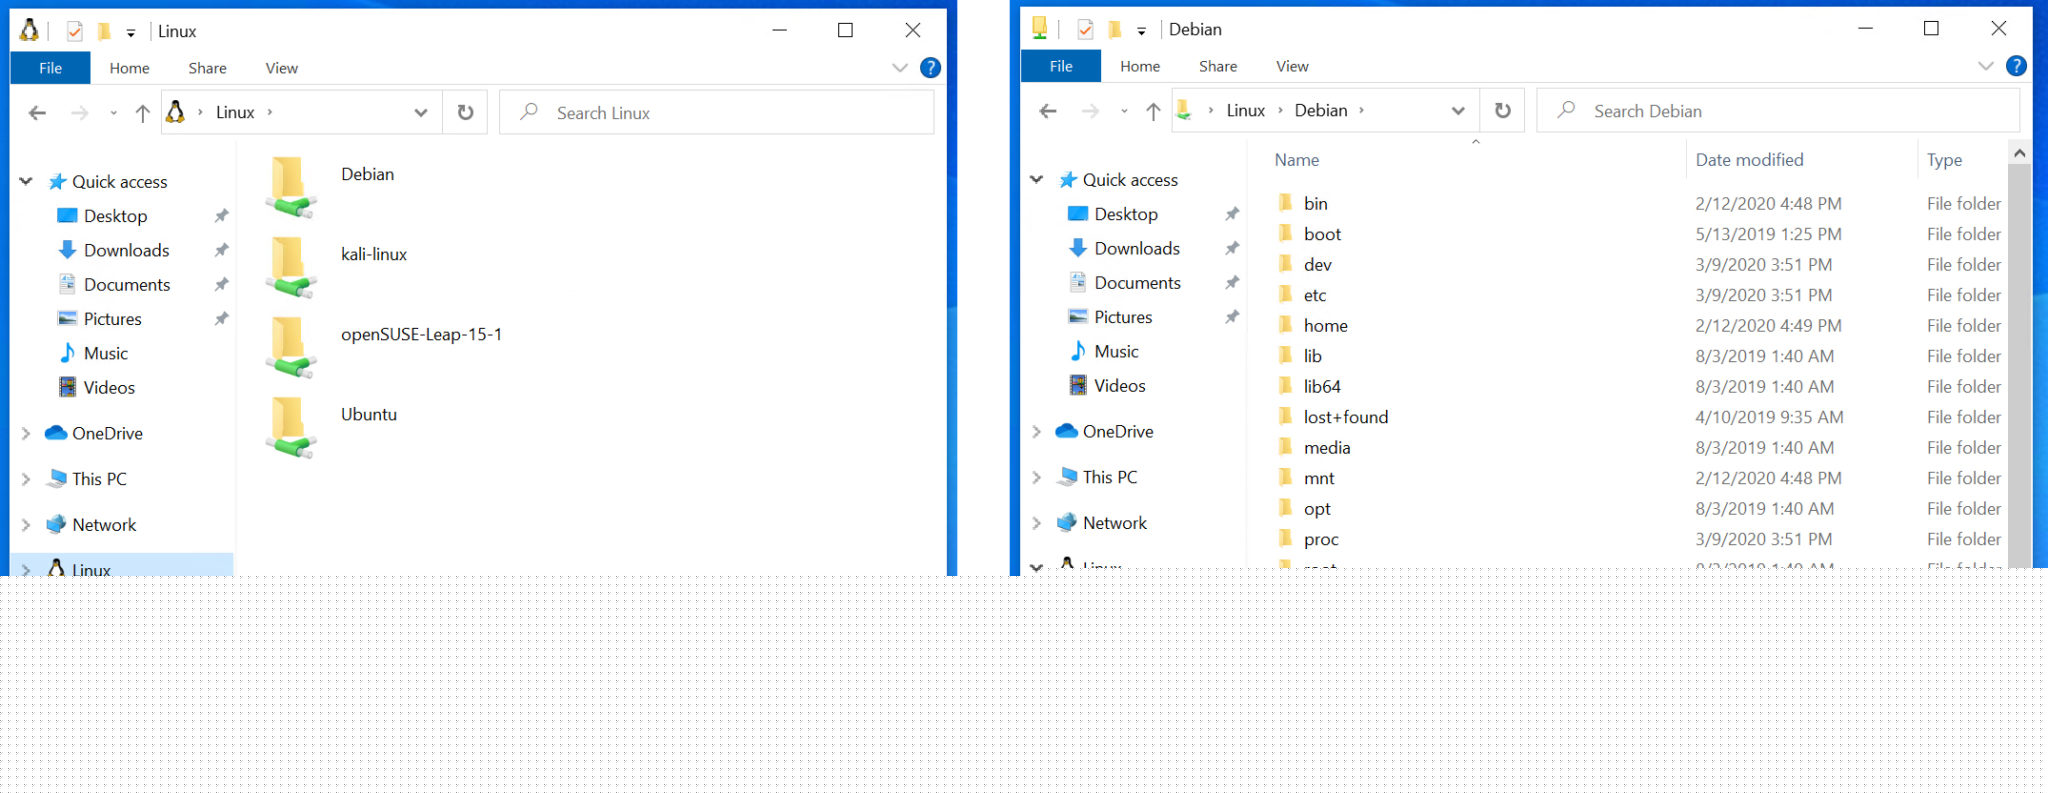Sort by Type column header
The height and width of the screenshot is (793, 2048).
[x=1944, y=160]
